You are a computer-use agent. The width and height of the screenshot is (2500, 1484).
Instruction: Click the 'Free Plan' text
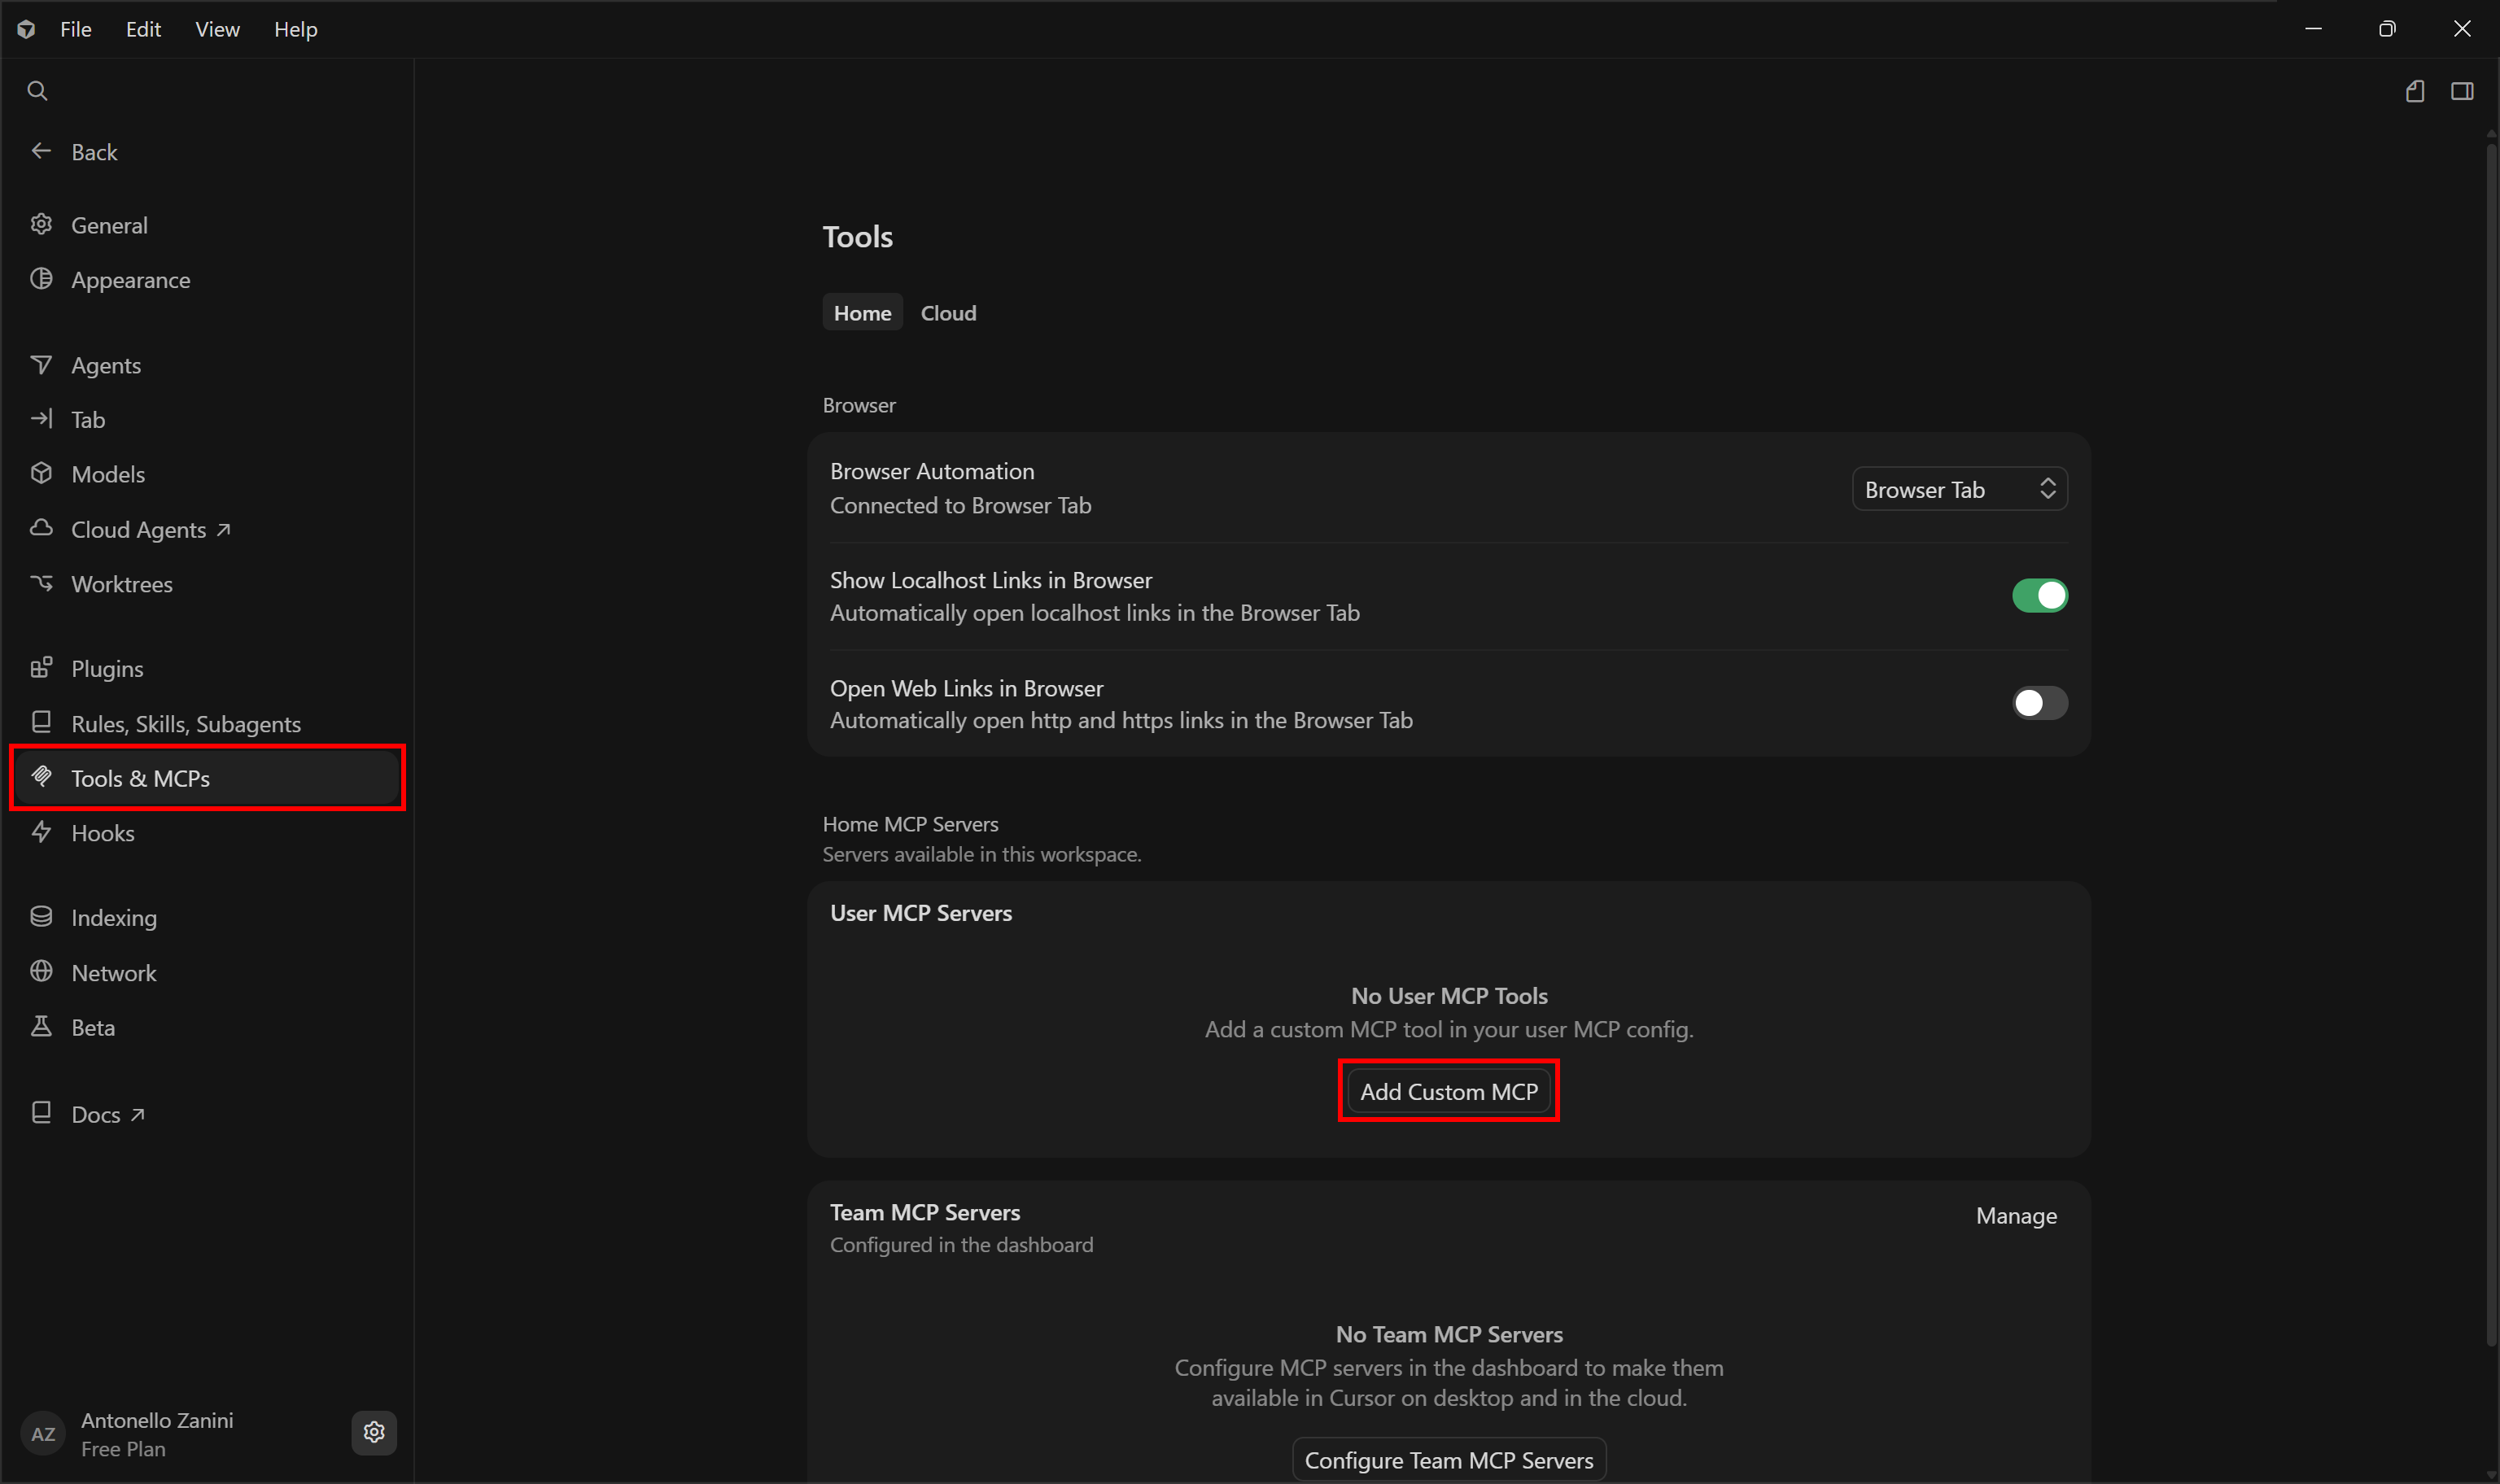click(x=123, y=1449)
